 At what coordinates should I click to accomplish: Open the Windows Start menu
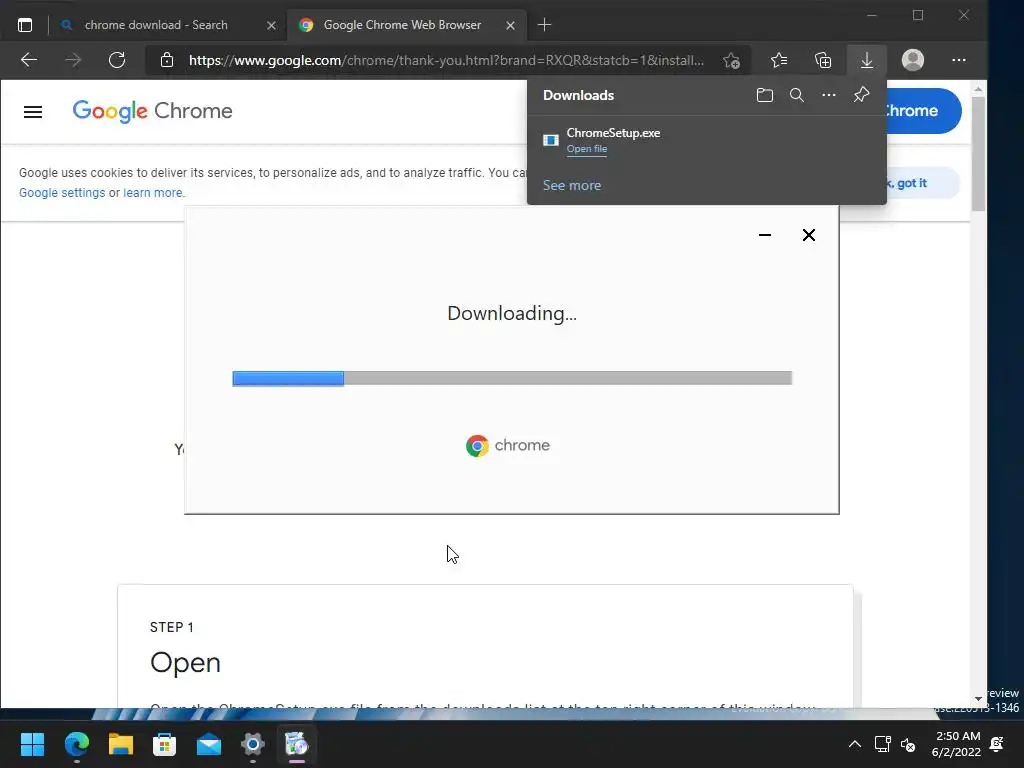coord(32,744)
